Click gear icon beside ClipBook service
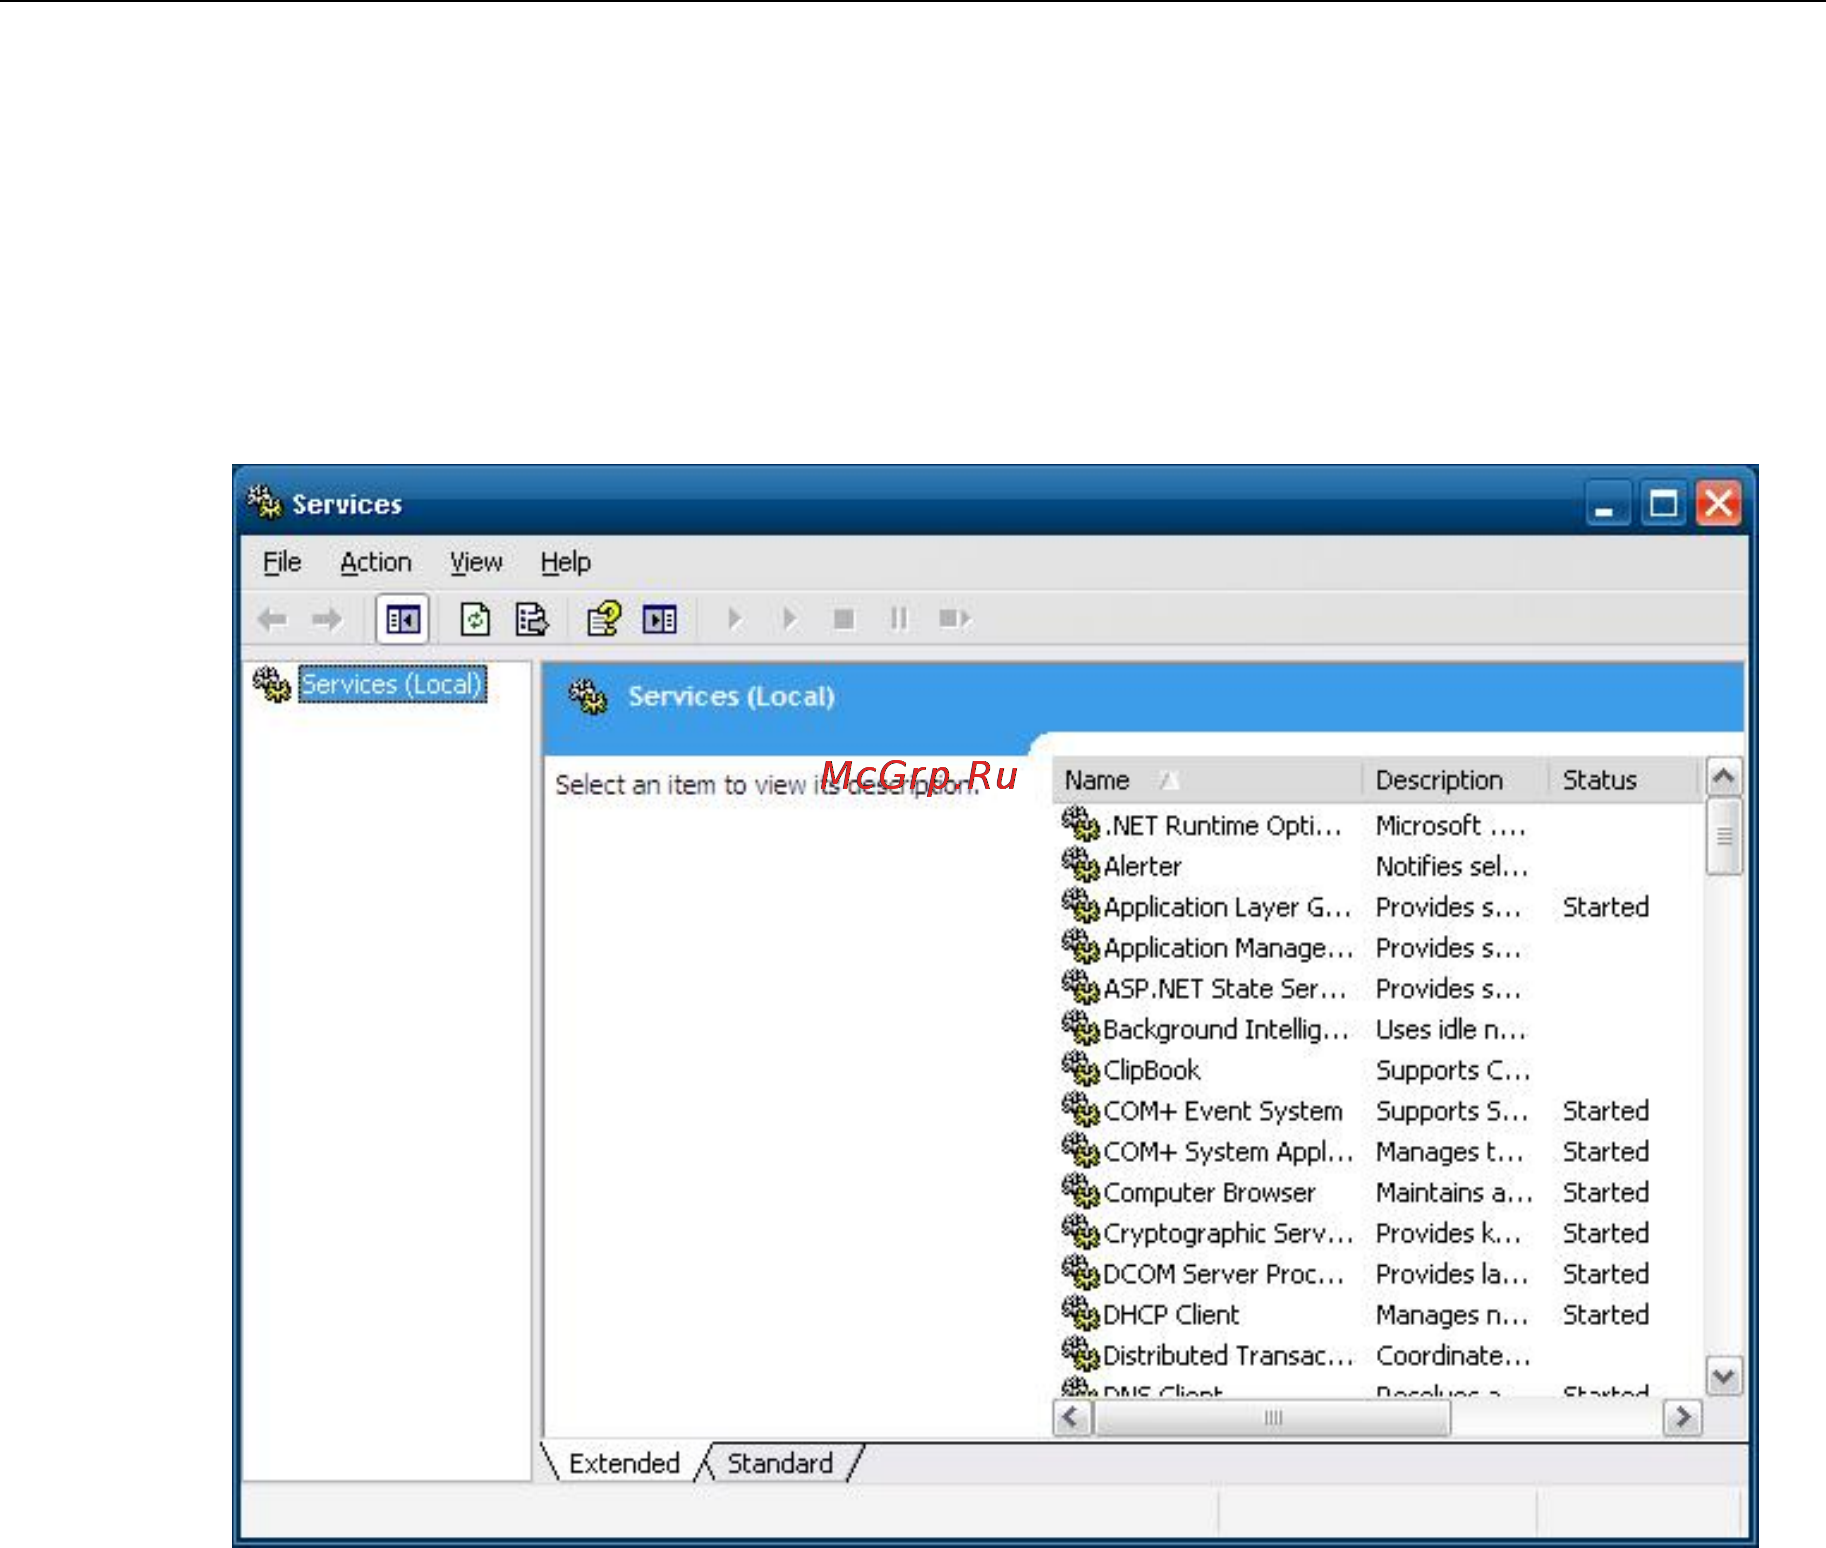This screenshot has height=1548, width=1826. coord(1081,1069)
